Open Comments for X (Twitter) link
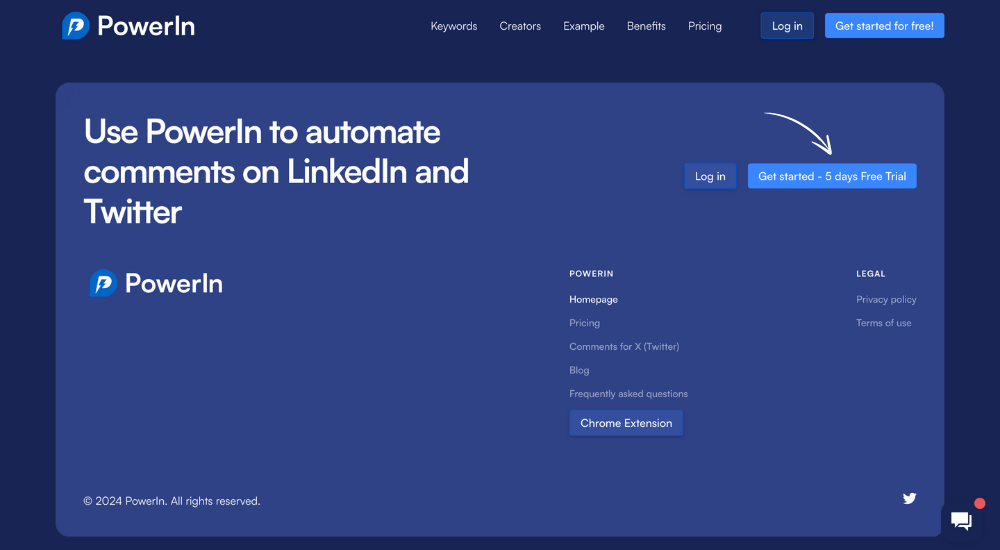 624,346
